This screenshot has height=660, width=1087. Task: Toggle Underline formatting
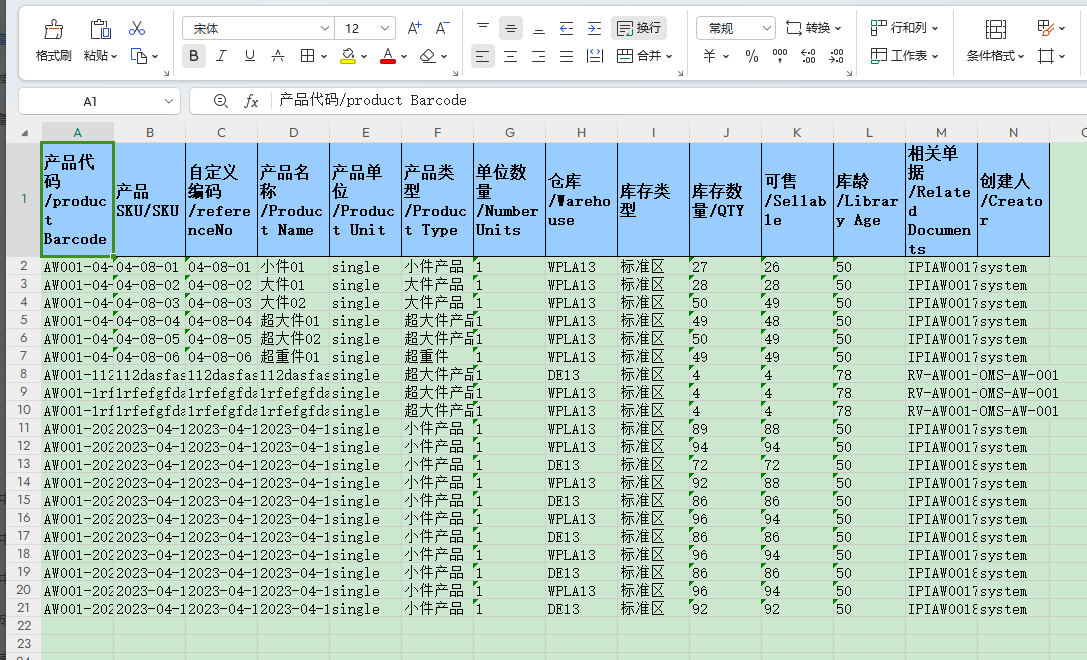[x=250, y=56]
